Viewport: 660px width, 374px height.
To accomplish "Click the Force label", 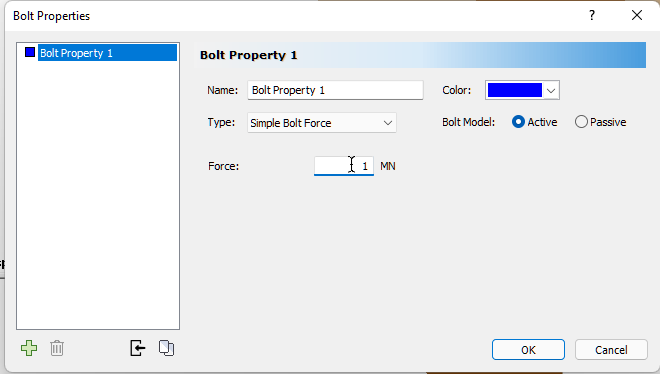I will [223, 166].
